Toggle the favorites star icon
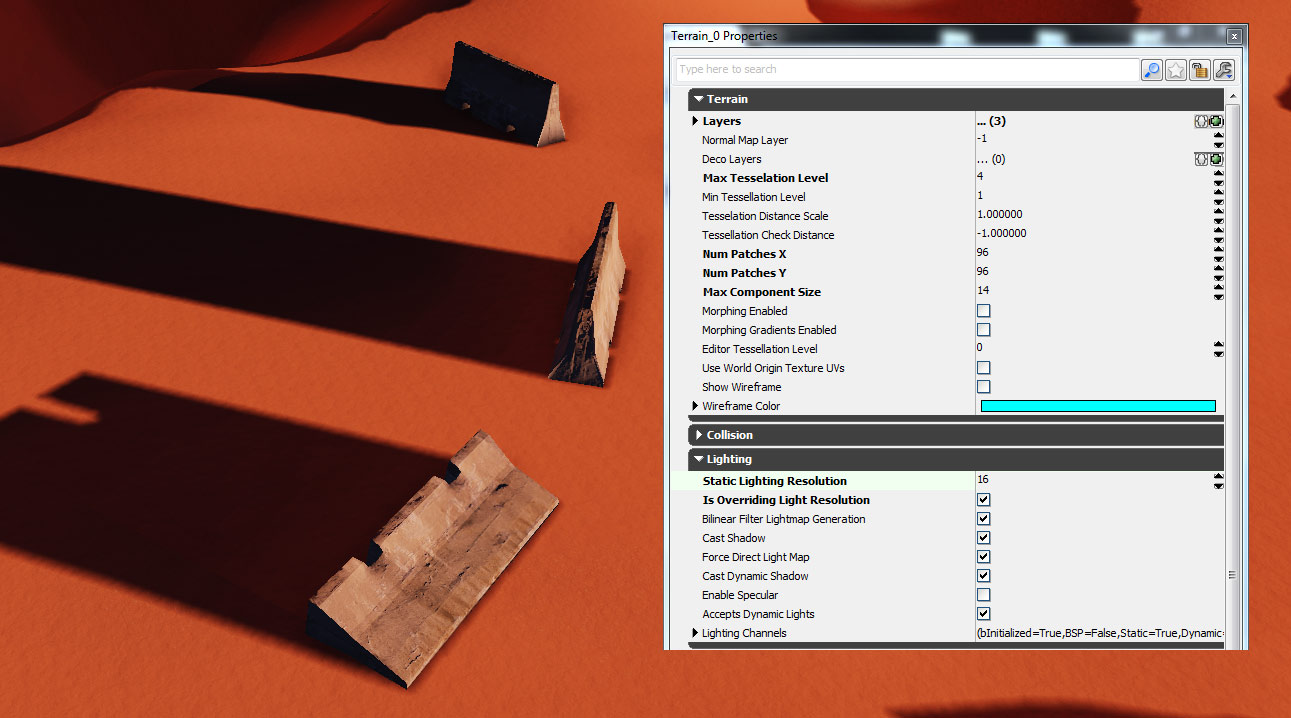 click(1176, 70)
